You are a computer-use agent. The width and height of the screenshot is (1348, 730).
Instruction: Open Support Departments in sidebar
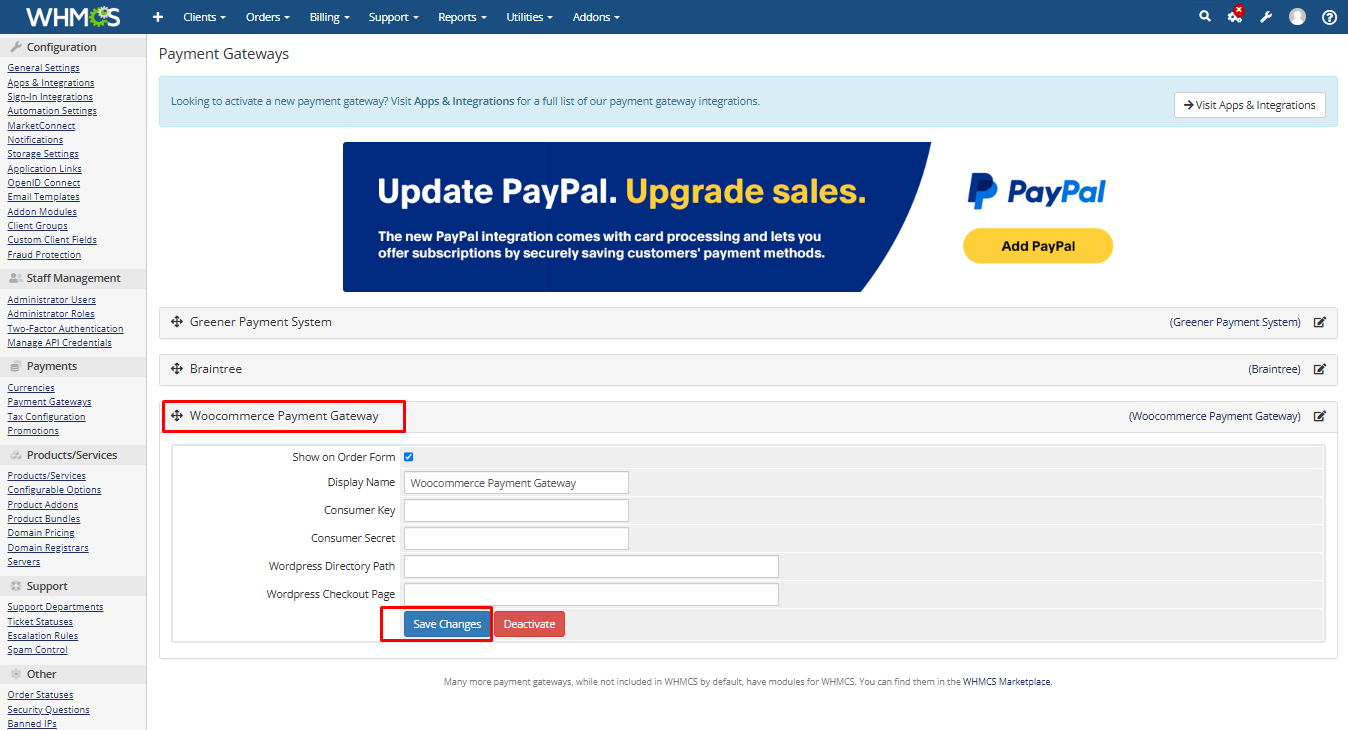coord(55,607)
